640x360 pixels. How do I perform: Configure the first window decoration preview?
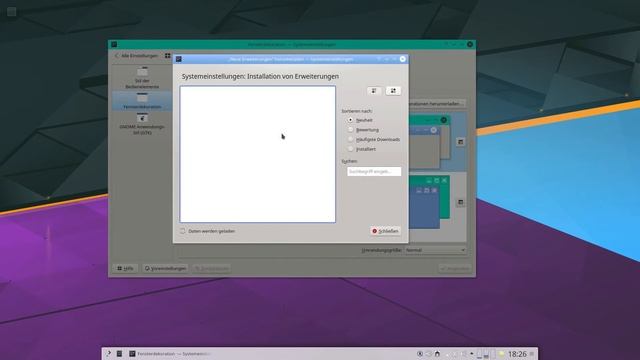click(460, 142)
